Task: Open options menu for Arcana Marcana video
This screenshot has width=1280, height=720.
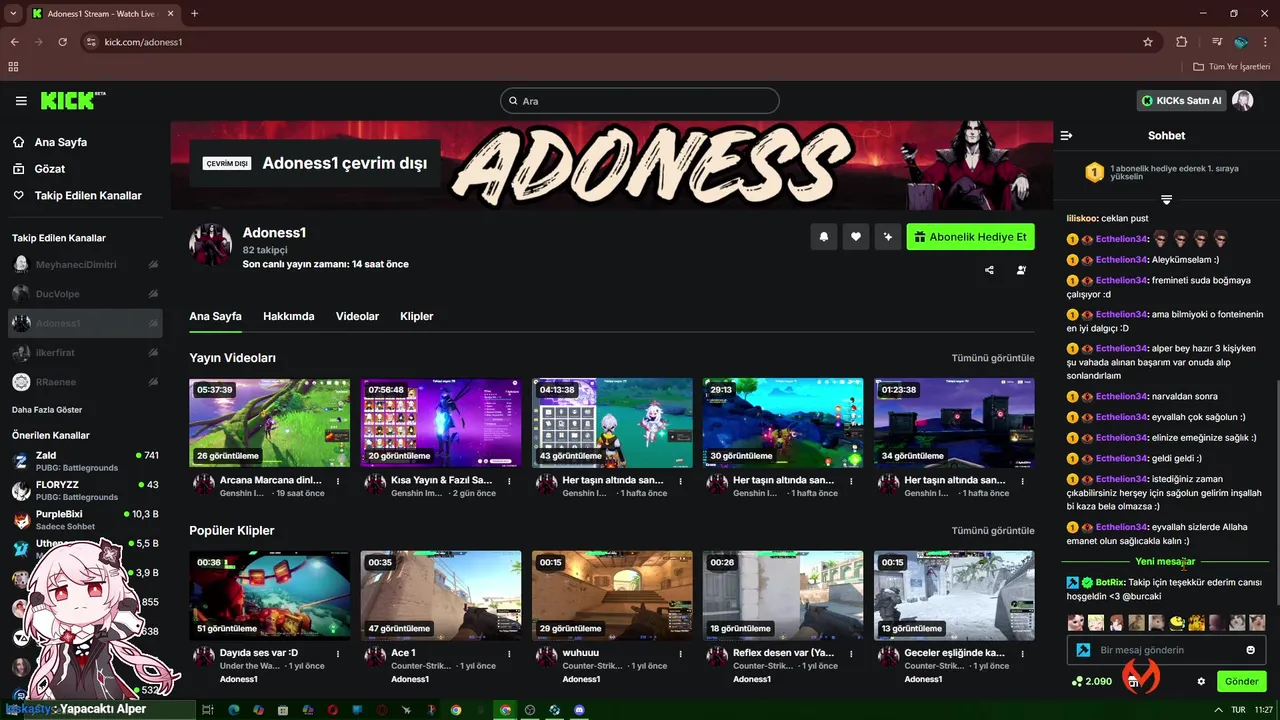Action: click(338, 481)
